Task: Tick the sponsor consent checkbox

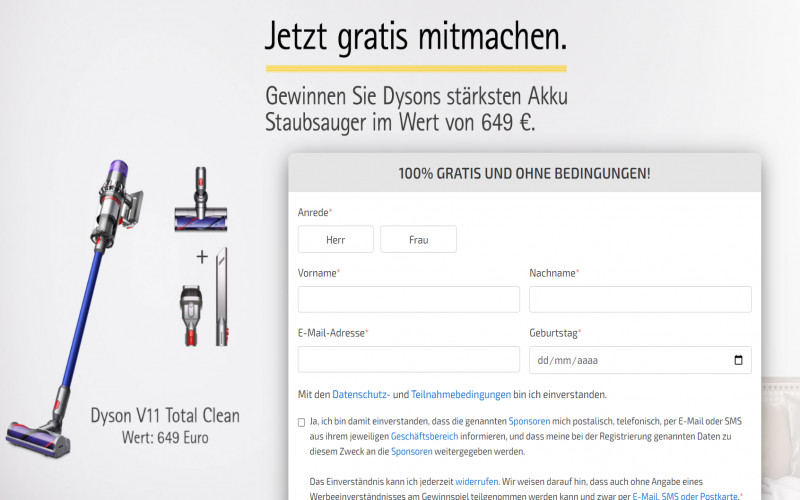Action: 302,422
